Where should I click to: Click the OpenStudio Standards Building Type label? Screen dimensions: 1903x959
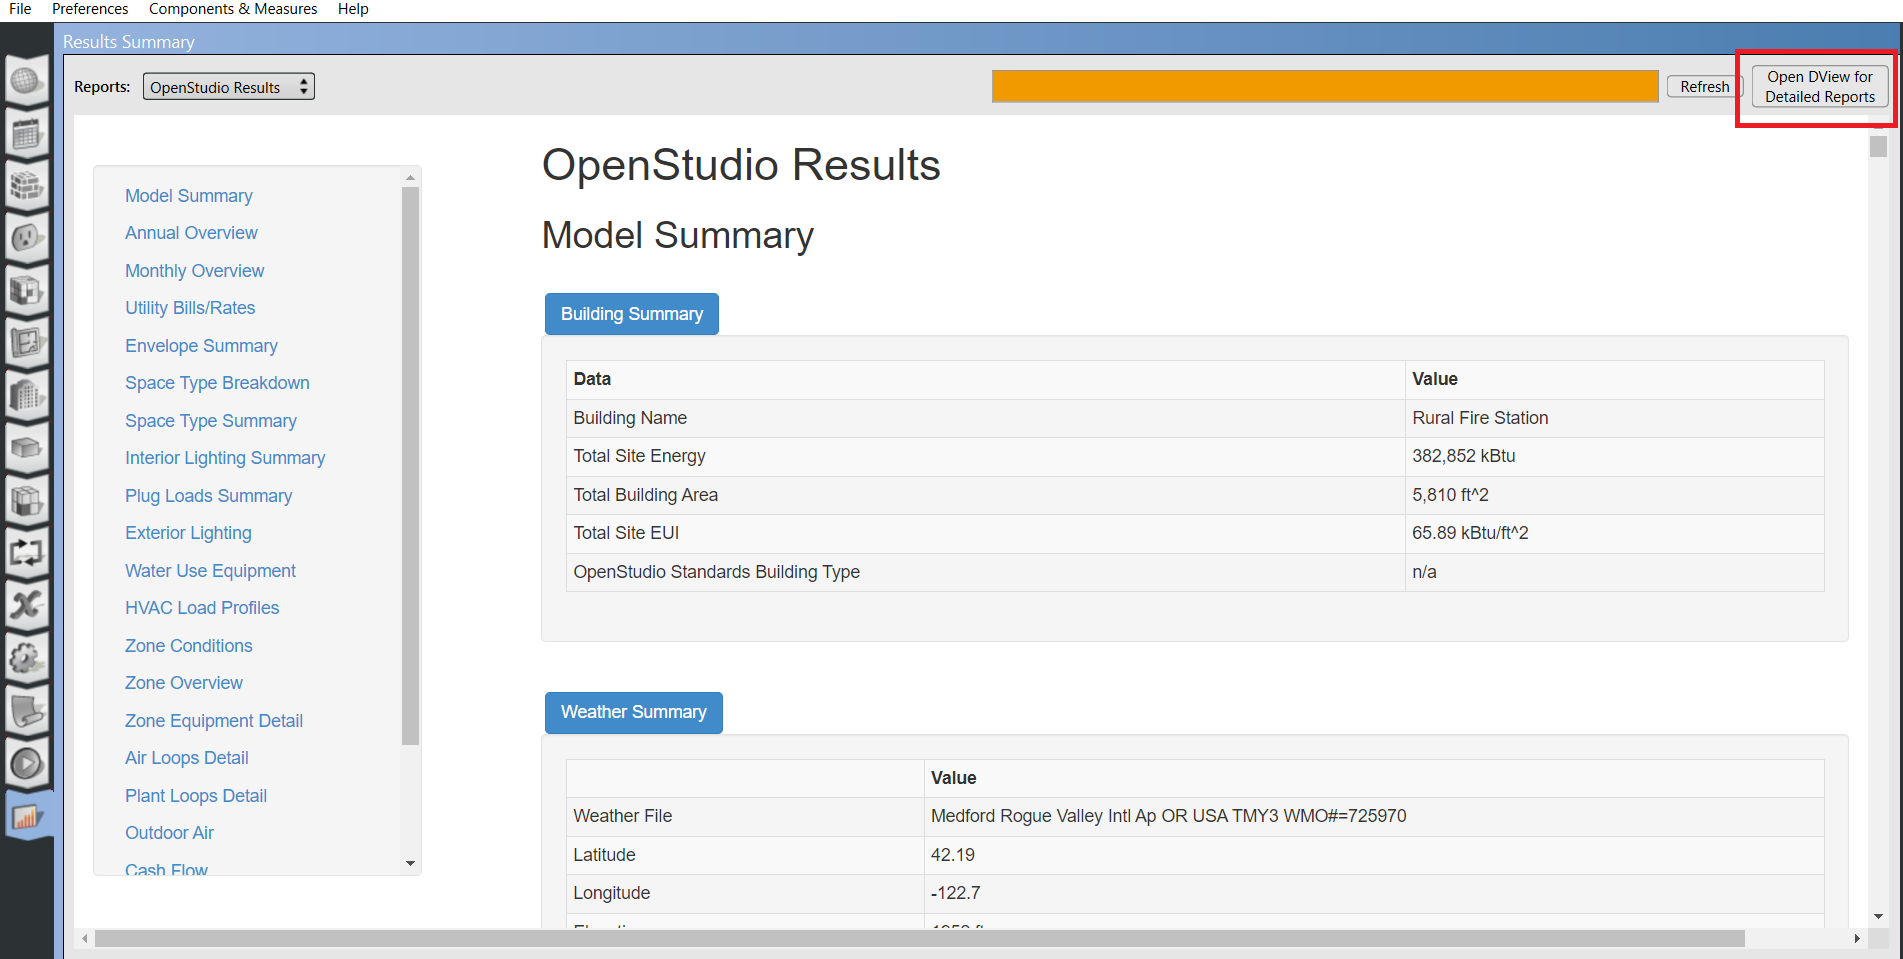(716, 572)
